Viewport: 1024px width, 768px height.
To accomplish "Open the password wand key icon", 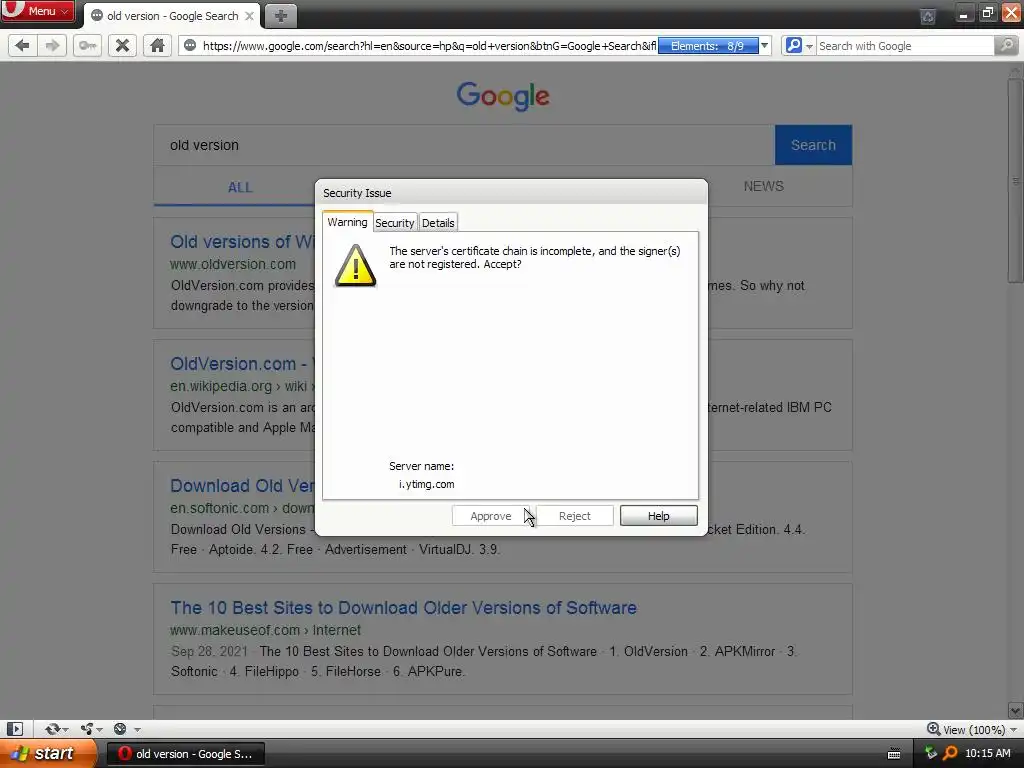I will (x=88, y=46).
